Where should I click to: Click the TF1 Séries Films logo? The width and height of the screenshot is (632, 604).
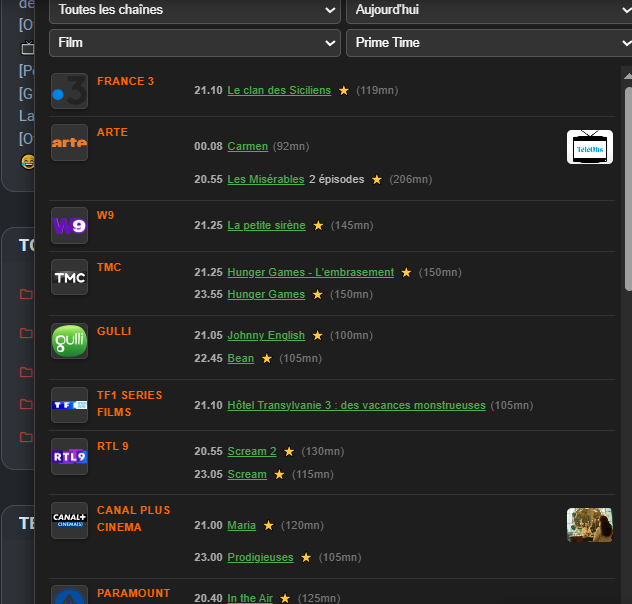point(69,405)
